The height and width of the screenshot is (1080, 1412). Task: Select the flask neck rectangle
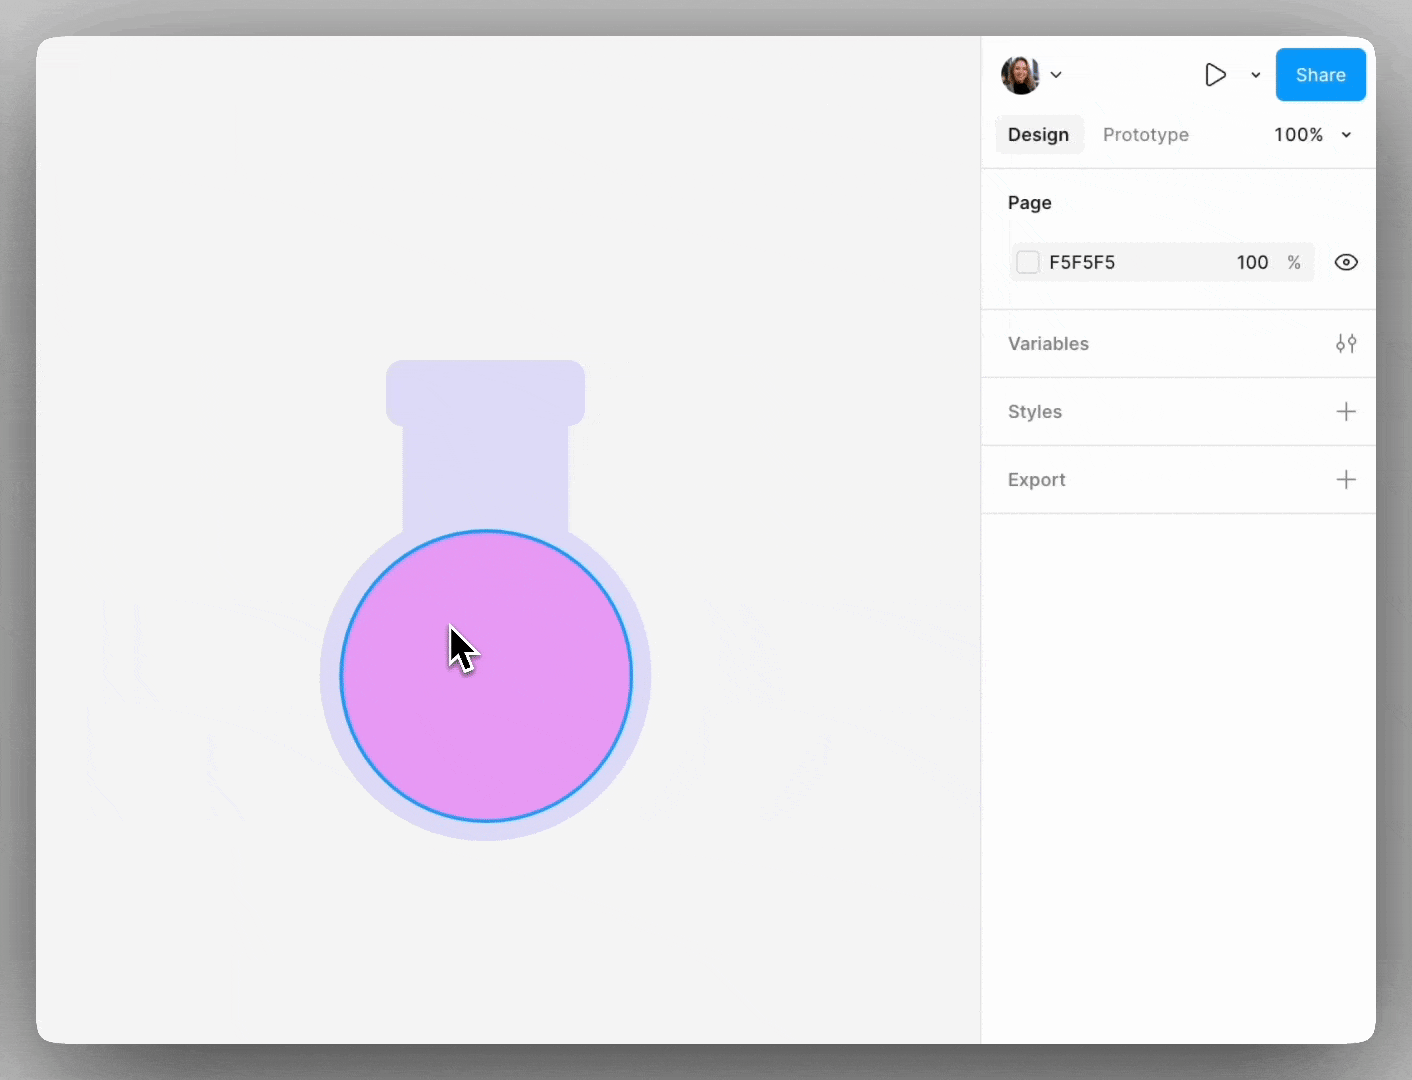pyautogui.click(x=485, y=475)
